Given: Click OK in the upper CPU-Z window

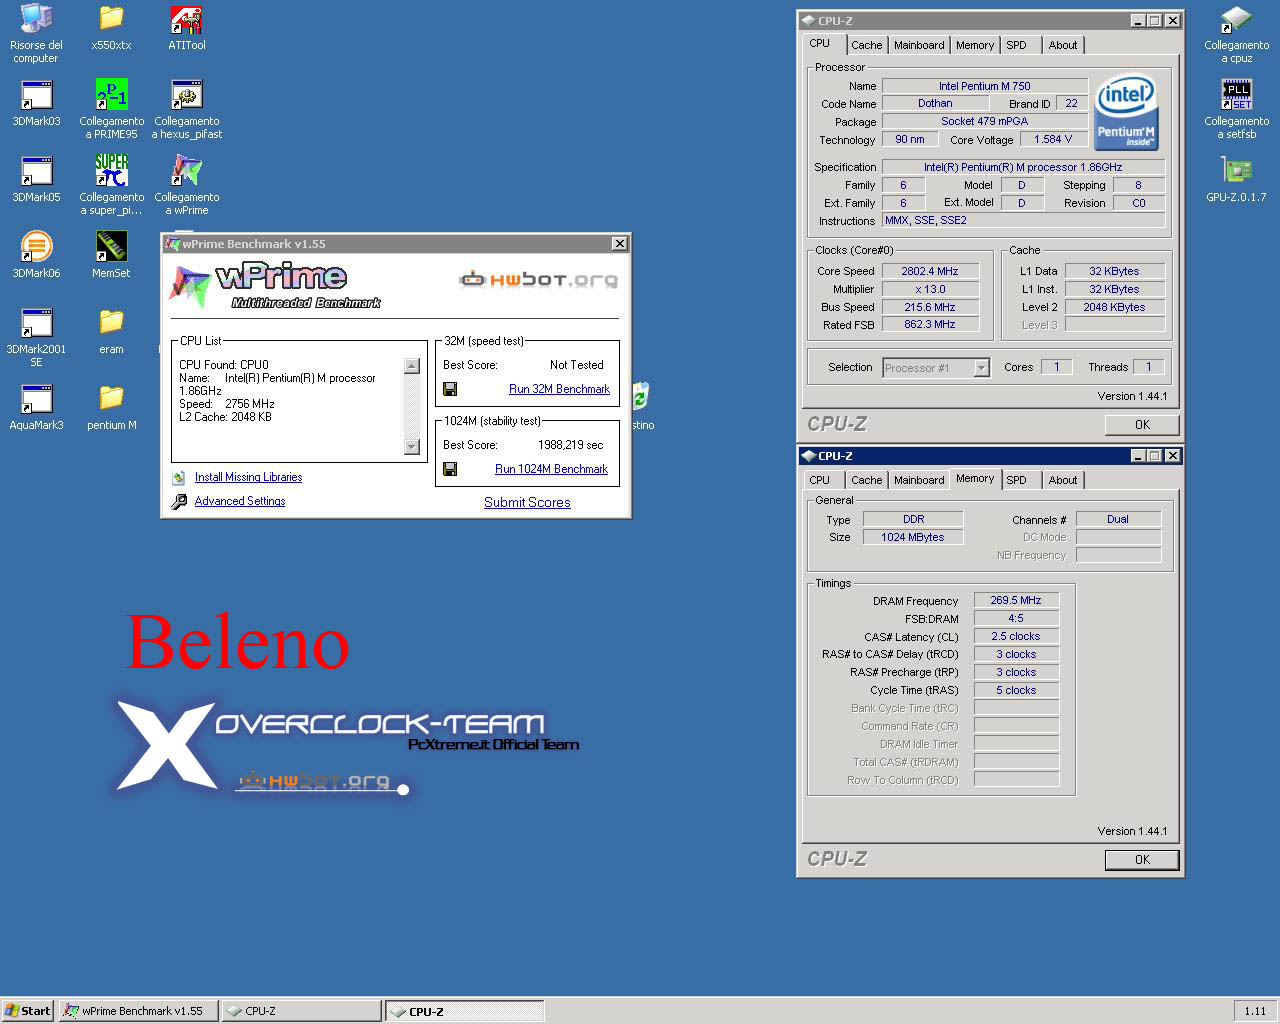Looking at the screenshot, I should pyautogui.click(x=1142, y=425).
